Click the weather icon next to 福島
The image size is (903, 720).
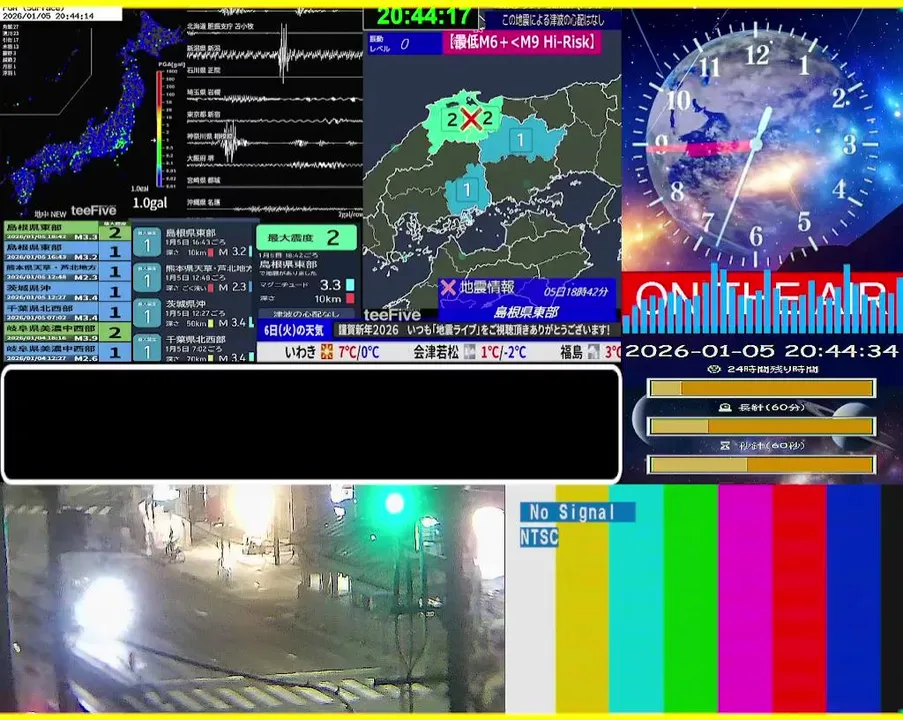593,351
